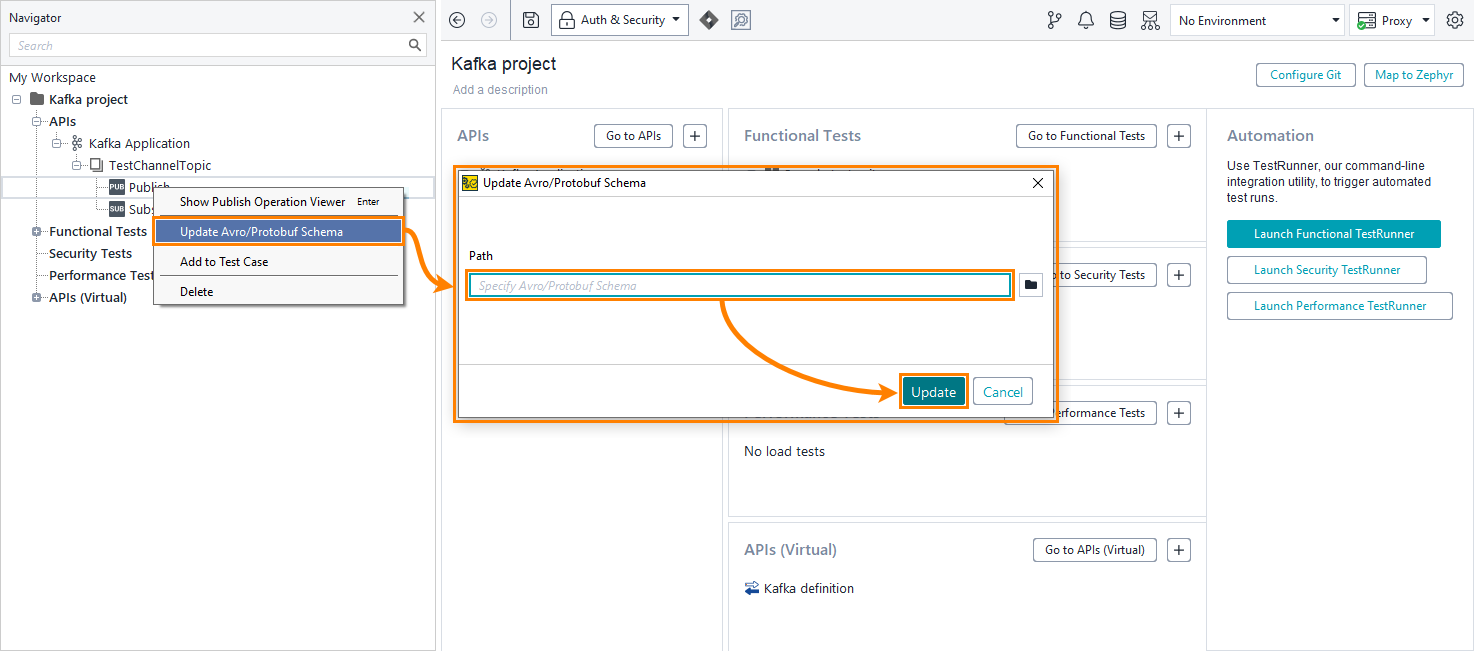Click the API Discovery magnifier icon

[741, 19]
